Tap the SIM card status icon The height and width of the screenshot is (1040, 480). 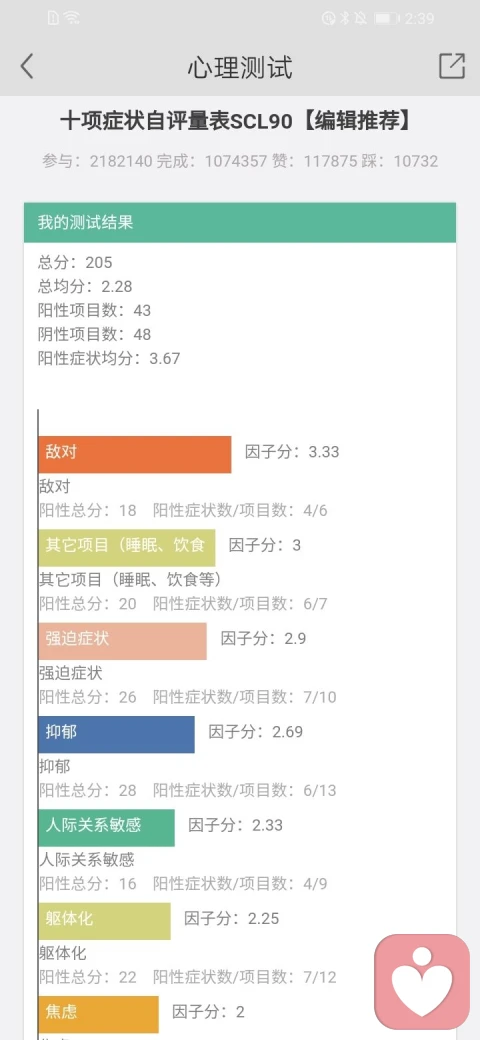tap(54, 18)
